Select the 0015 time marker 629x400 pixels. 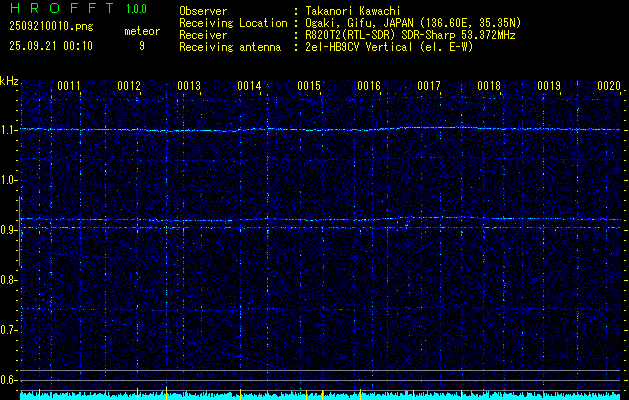(309, 87)
